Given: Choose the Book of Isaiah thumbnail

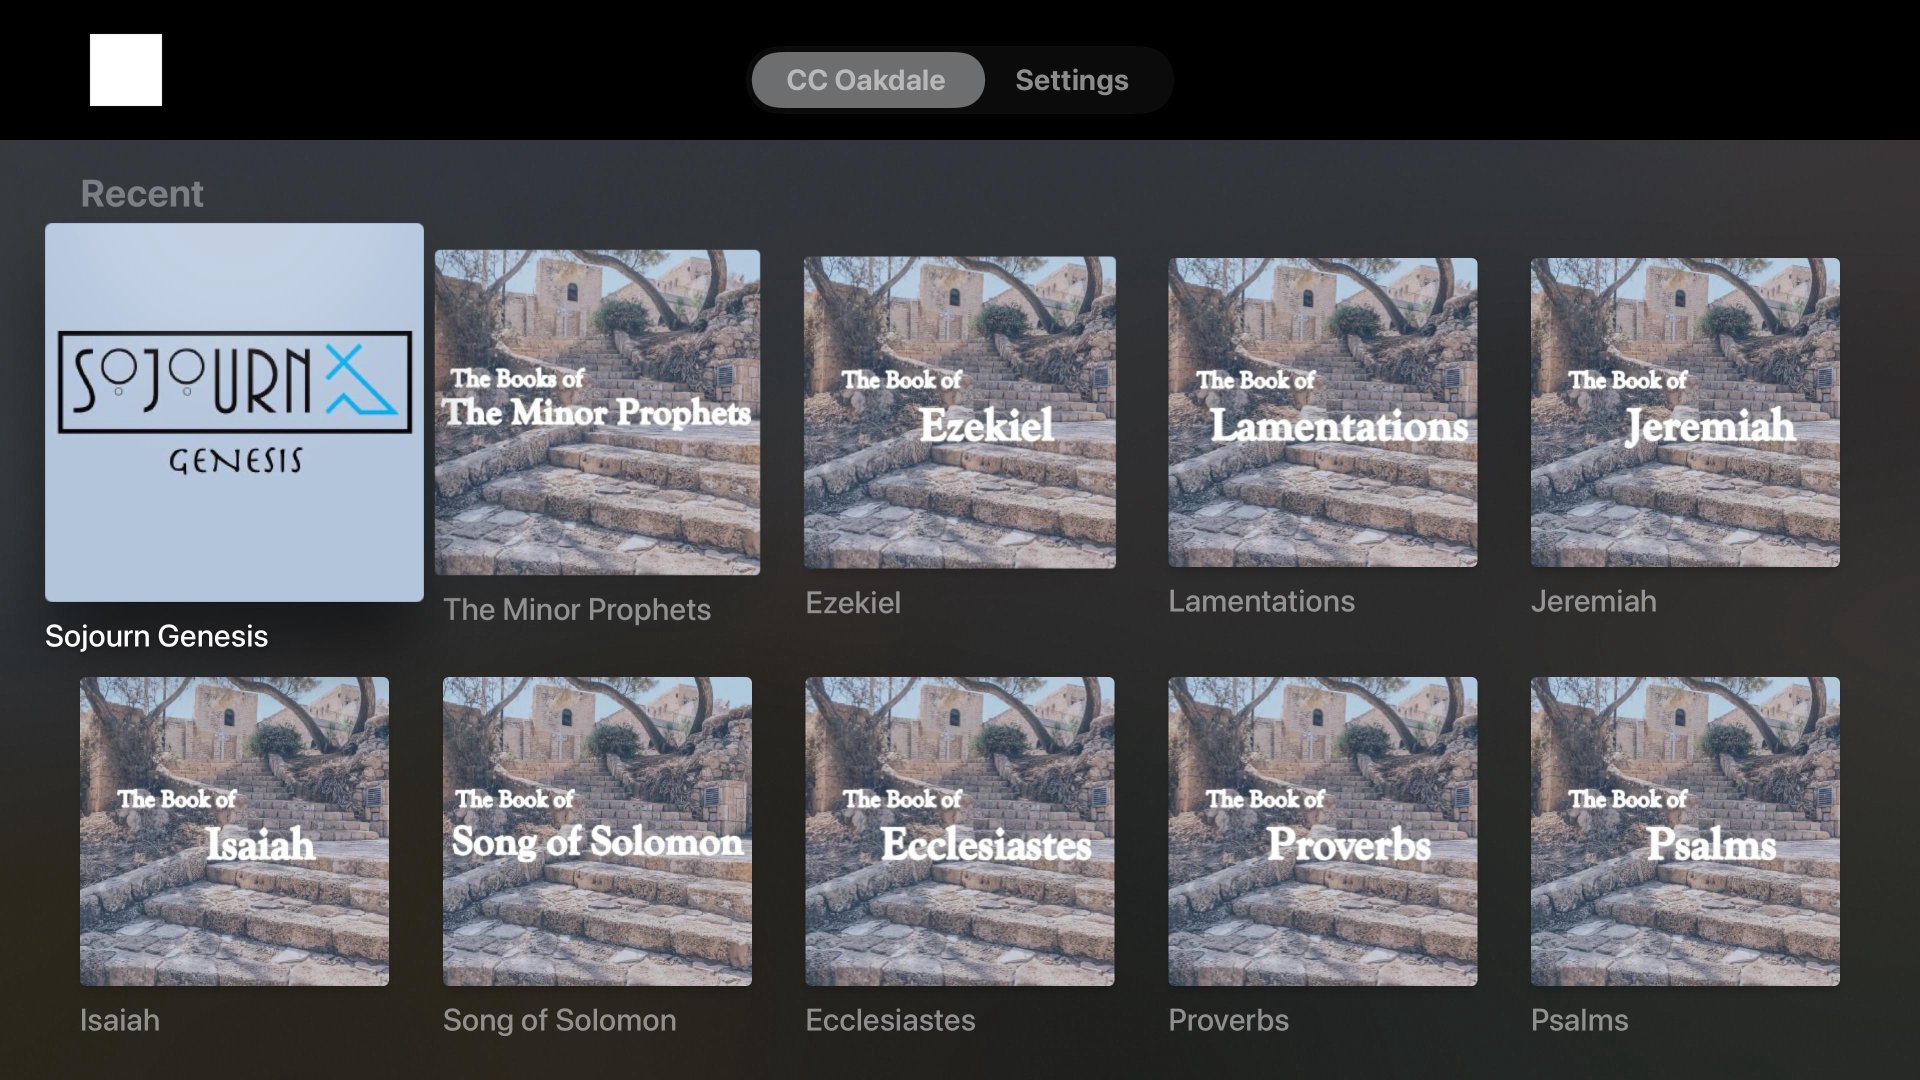Looking at the screenshot, I should coord(234,831).
